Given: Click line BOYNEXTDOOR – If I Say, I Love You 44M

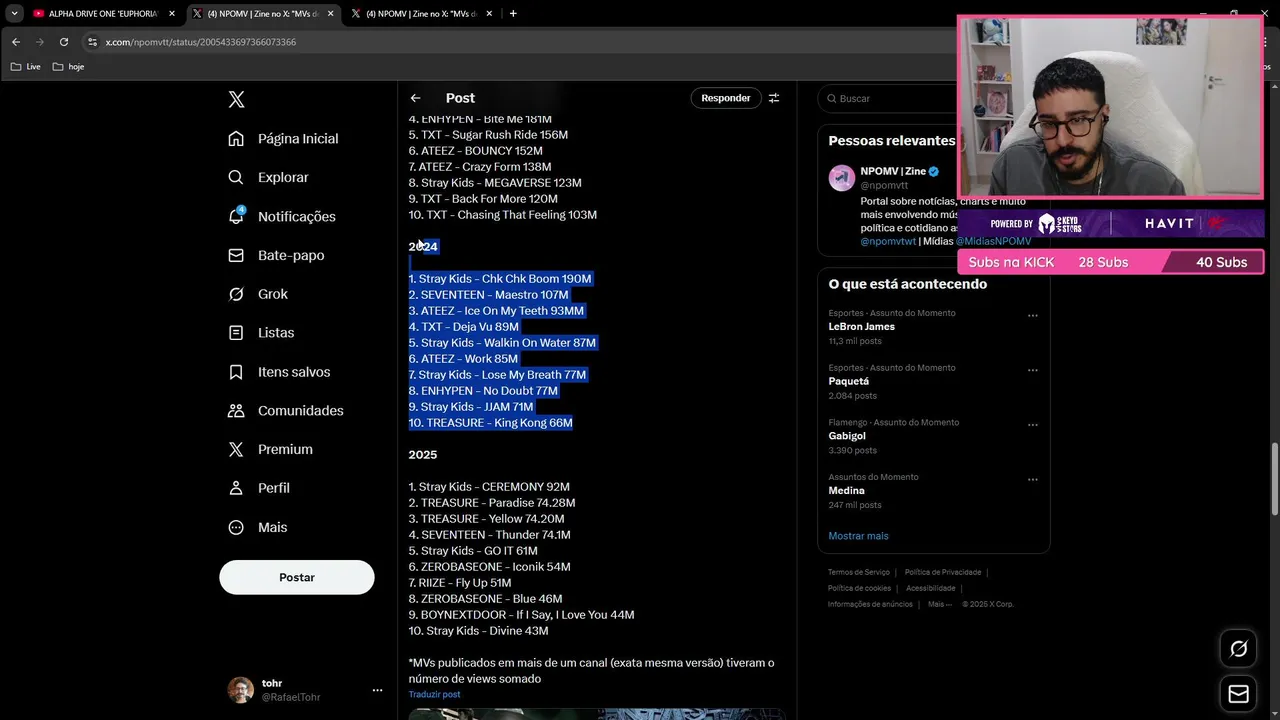Looking at the screenshot, I should pos(521,615).
